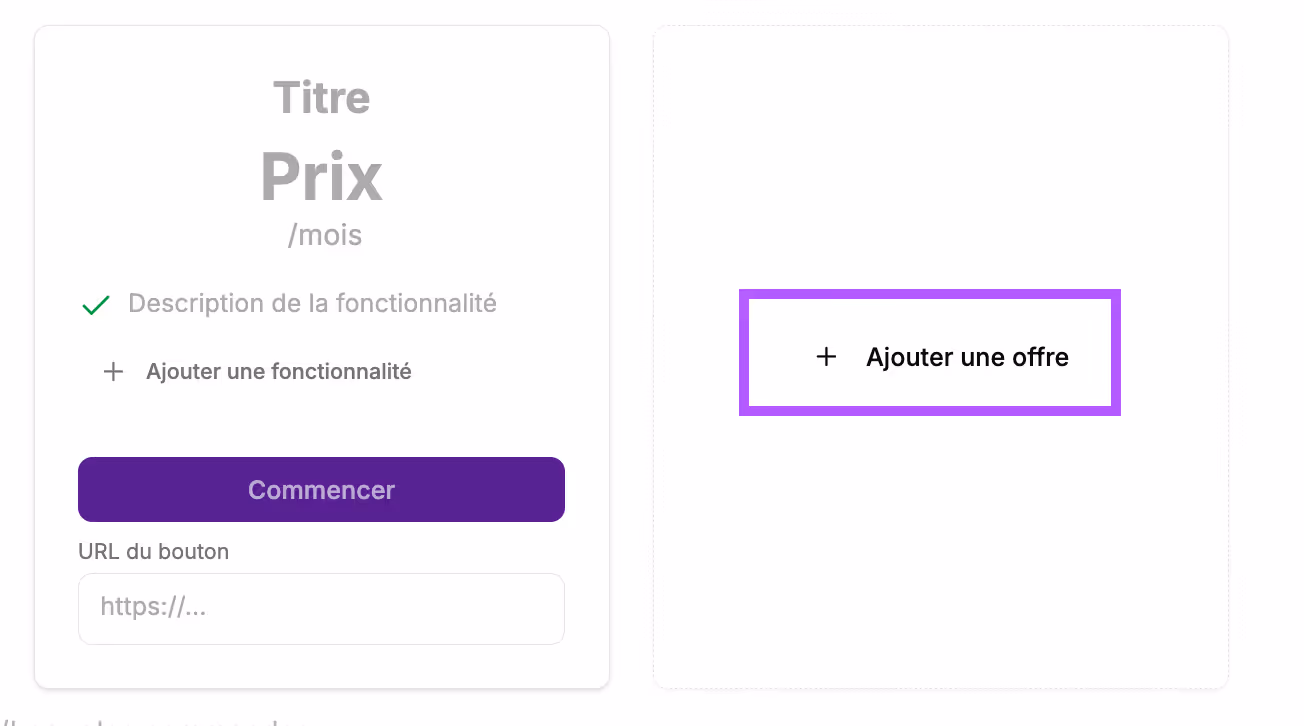Screen dimensions: 1304x726
Task: Click the plus icon next to Ajouter une fonctionnalité
Action: coord(113,371)
